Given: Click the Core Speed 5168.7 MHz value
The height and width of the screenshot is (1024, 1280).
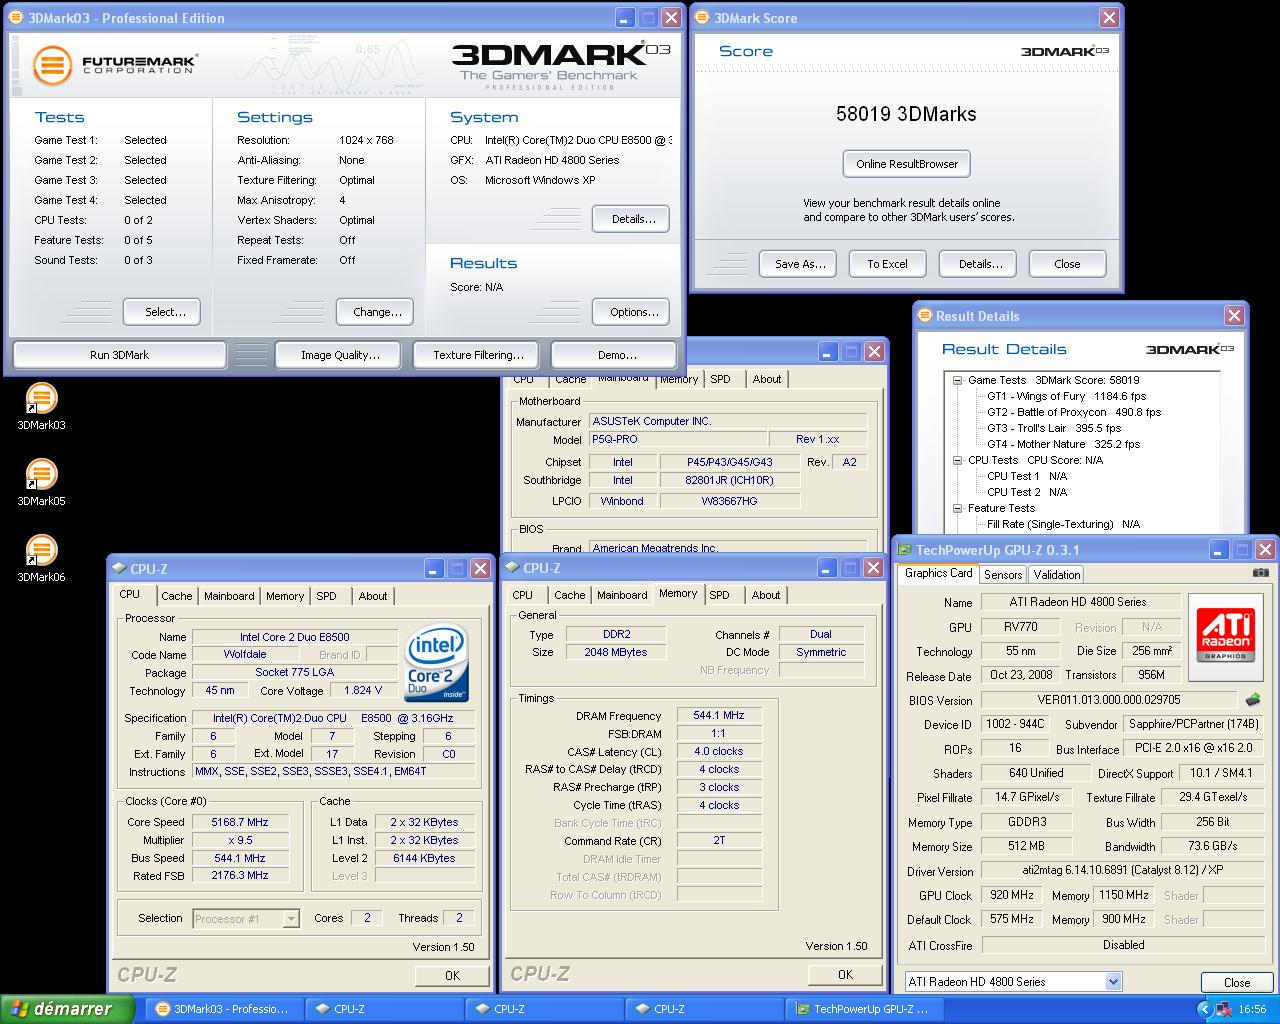Looking at the screenshot, I should [x=240, y=822].
